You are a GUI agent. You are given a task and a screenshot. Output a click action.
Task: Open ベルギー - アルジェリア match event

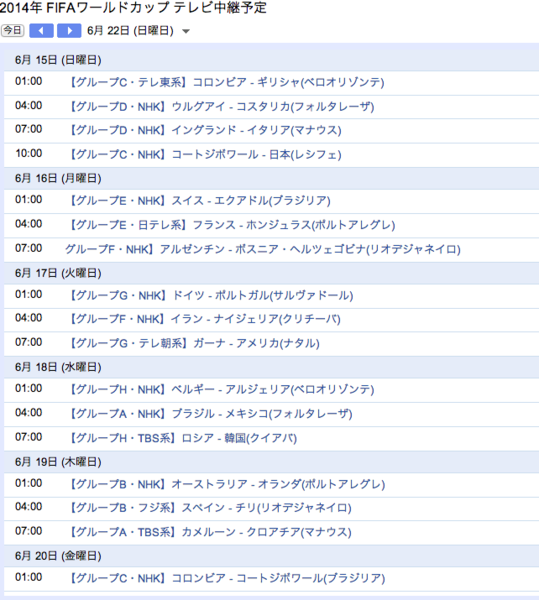221,390
